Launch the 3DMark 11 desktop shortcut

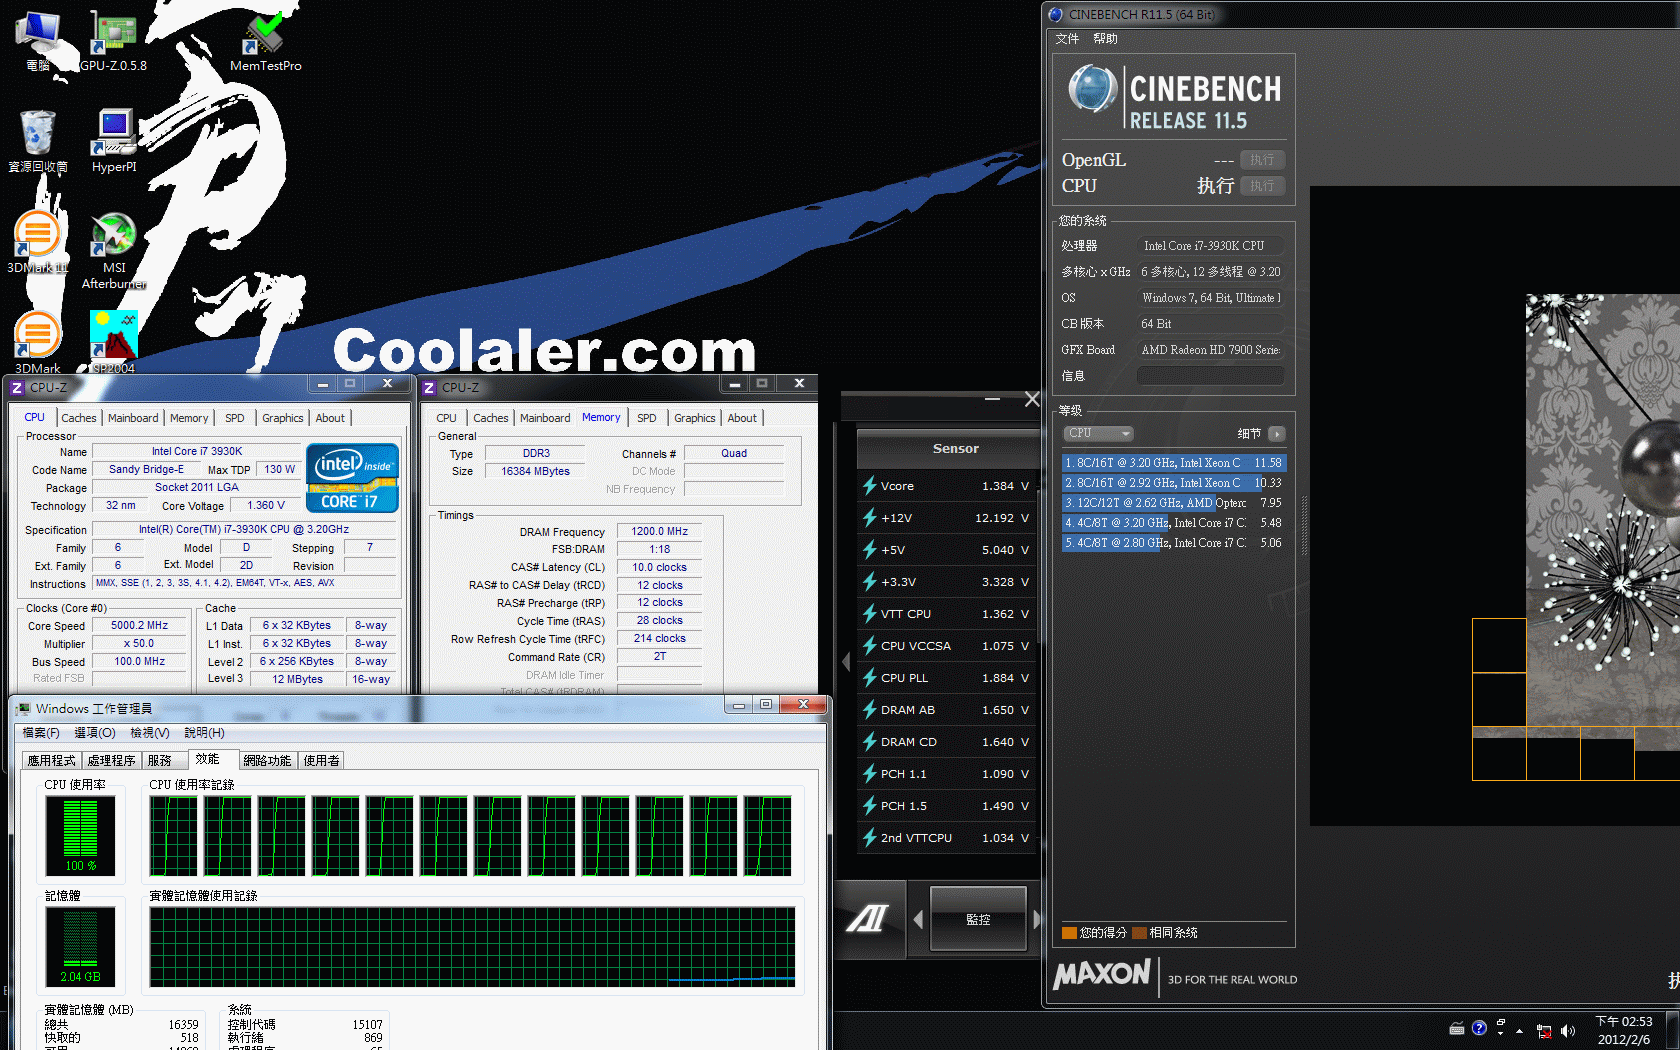38,243
